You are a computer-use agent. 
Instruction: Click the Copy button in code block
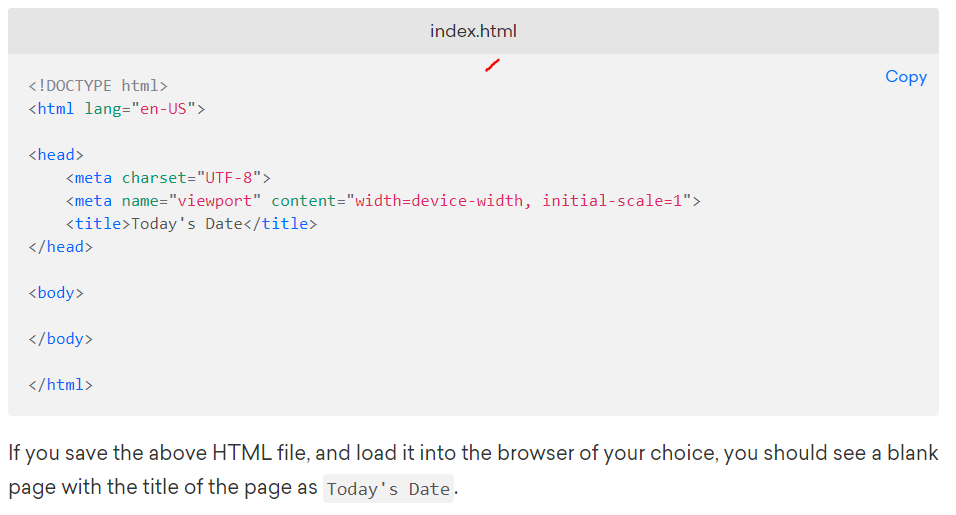(905, 77)
